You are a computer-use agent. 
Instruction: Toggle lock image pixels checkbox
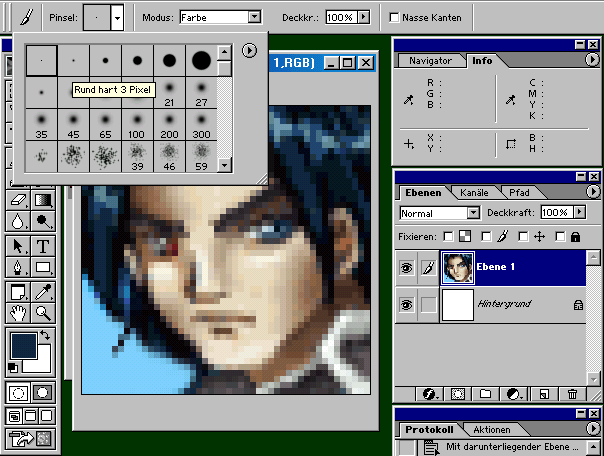pyautogui.click(x=486, y=236)
